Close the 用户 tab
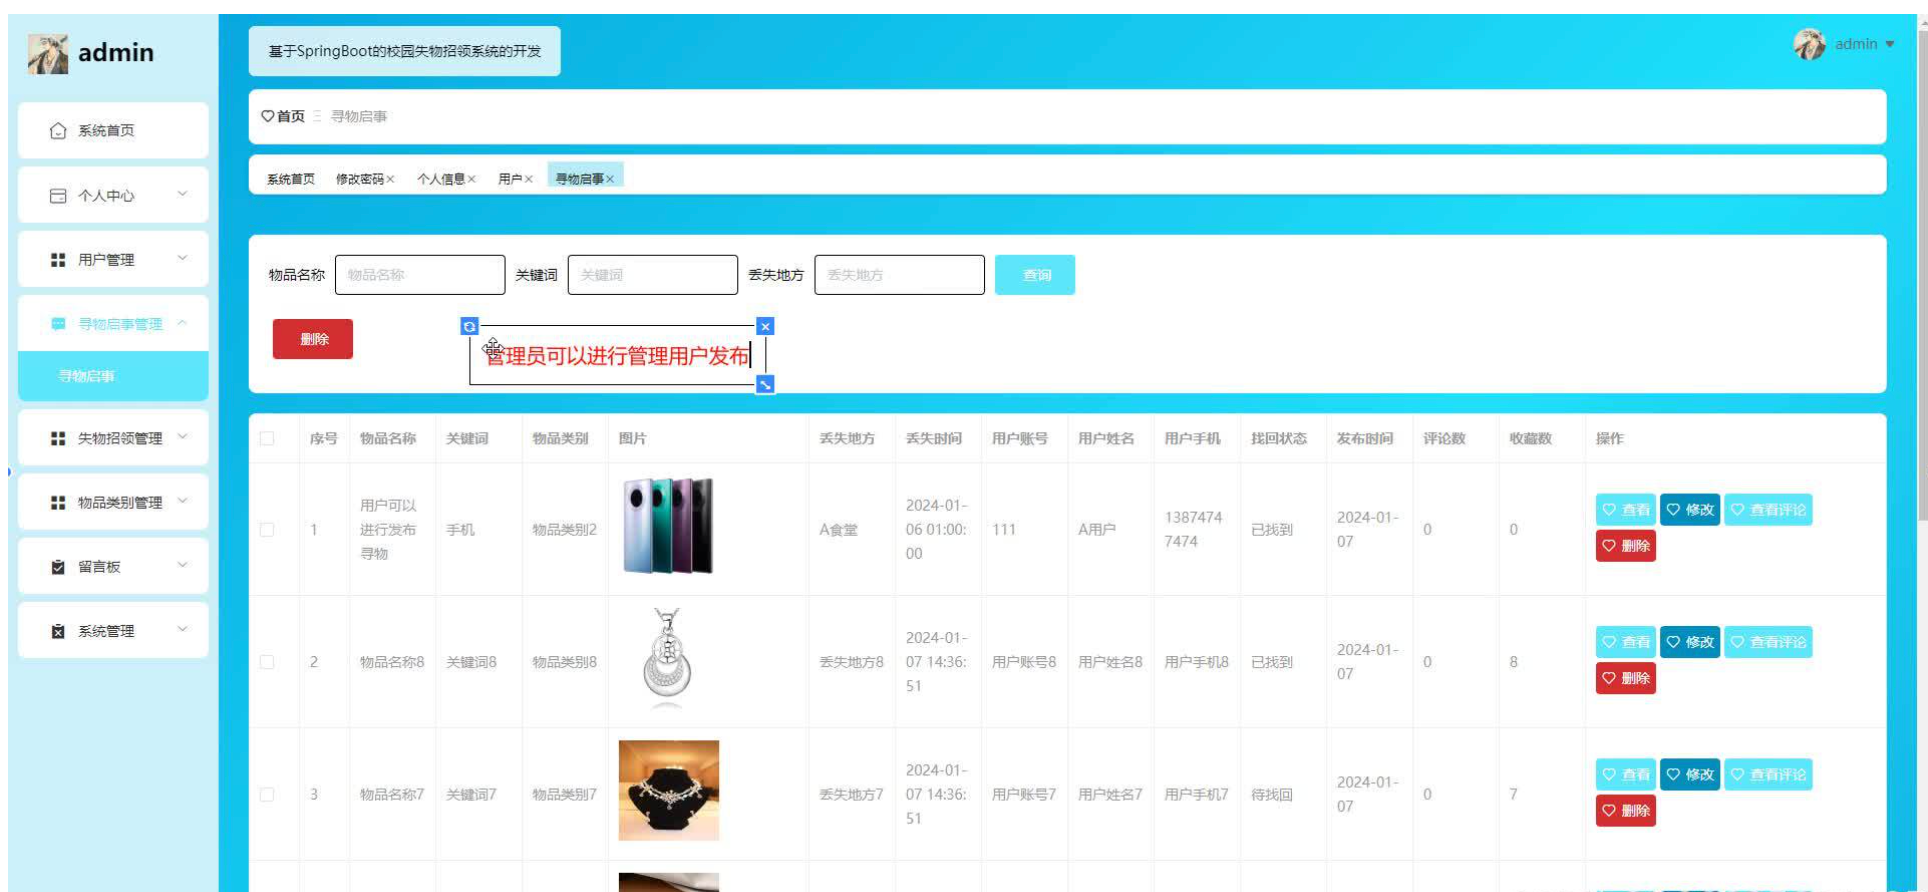1928x892 pixels. 528,179
